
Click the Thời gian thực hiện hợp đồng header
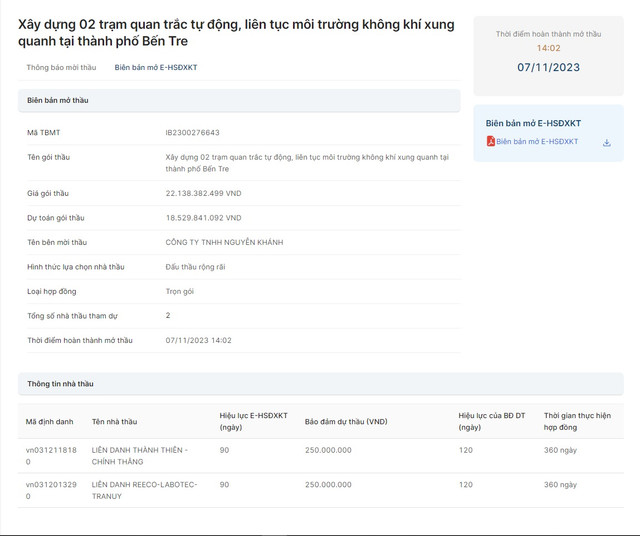click(577, 421)
